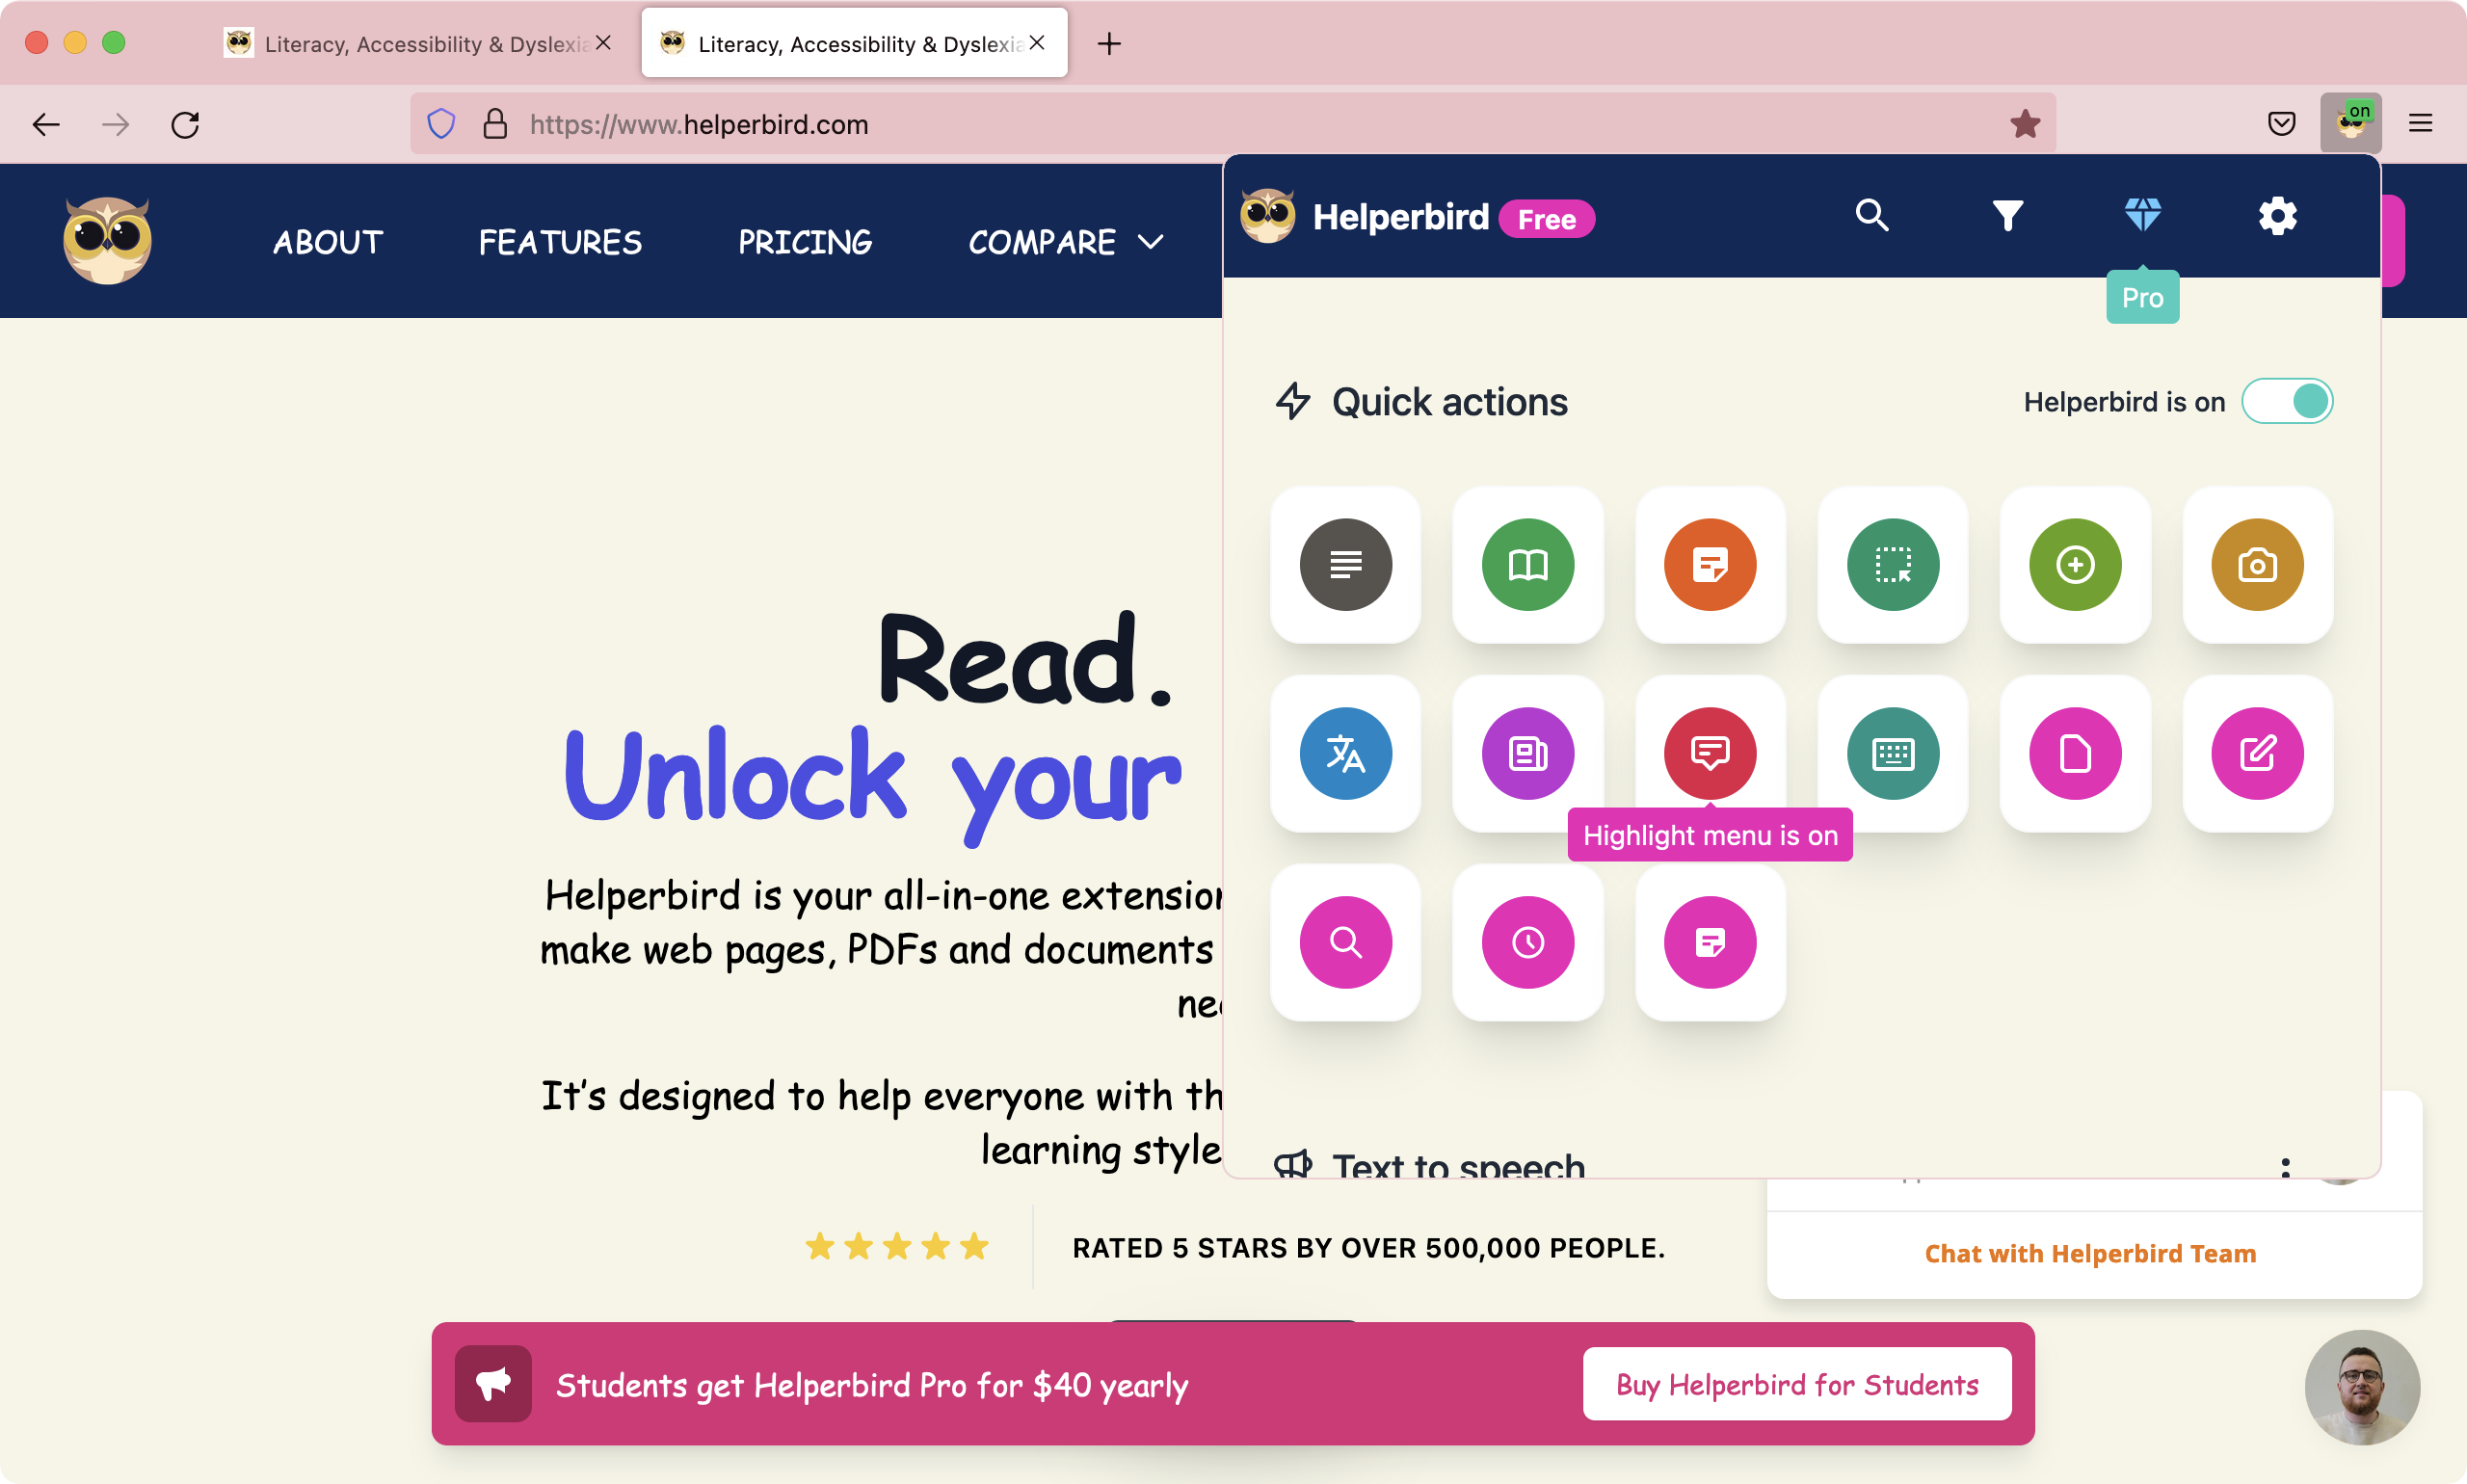Go back to previous page

pyautogui.click(x=46, y=125)
